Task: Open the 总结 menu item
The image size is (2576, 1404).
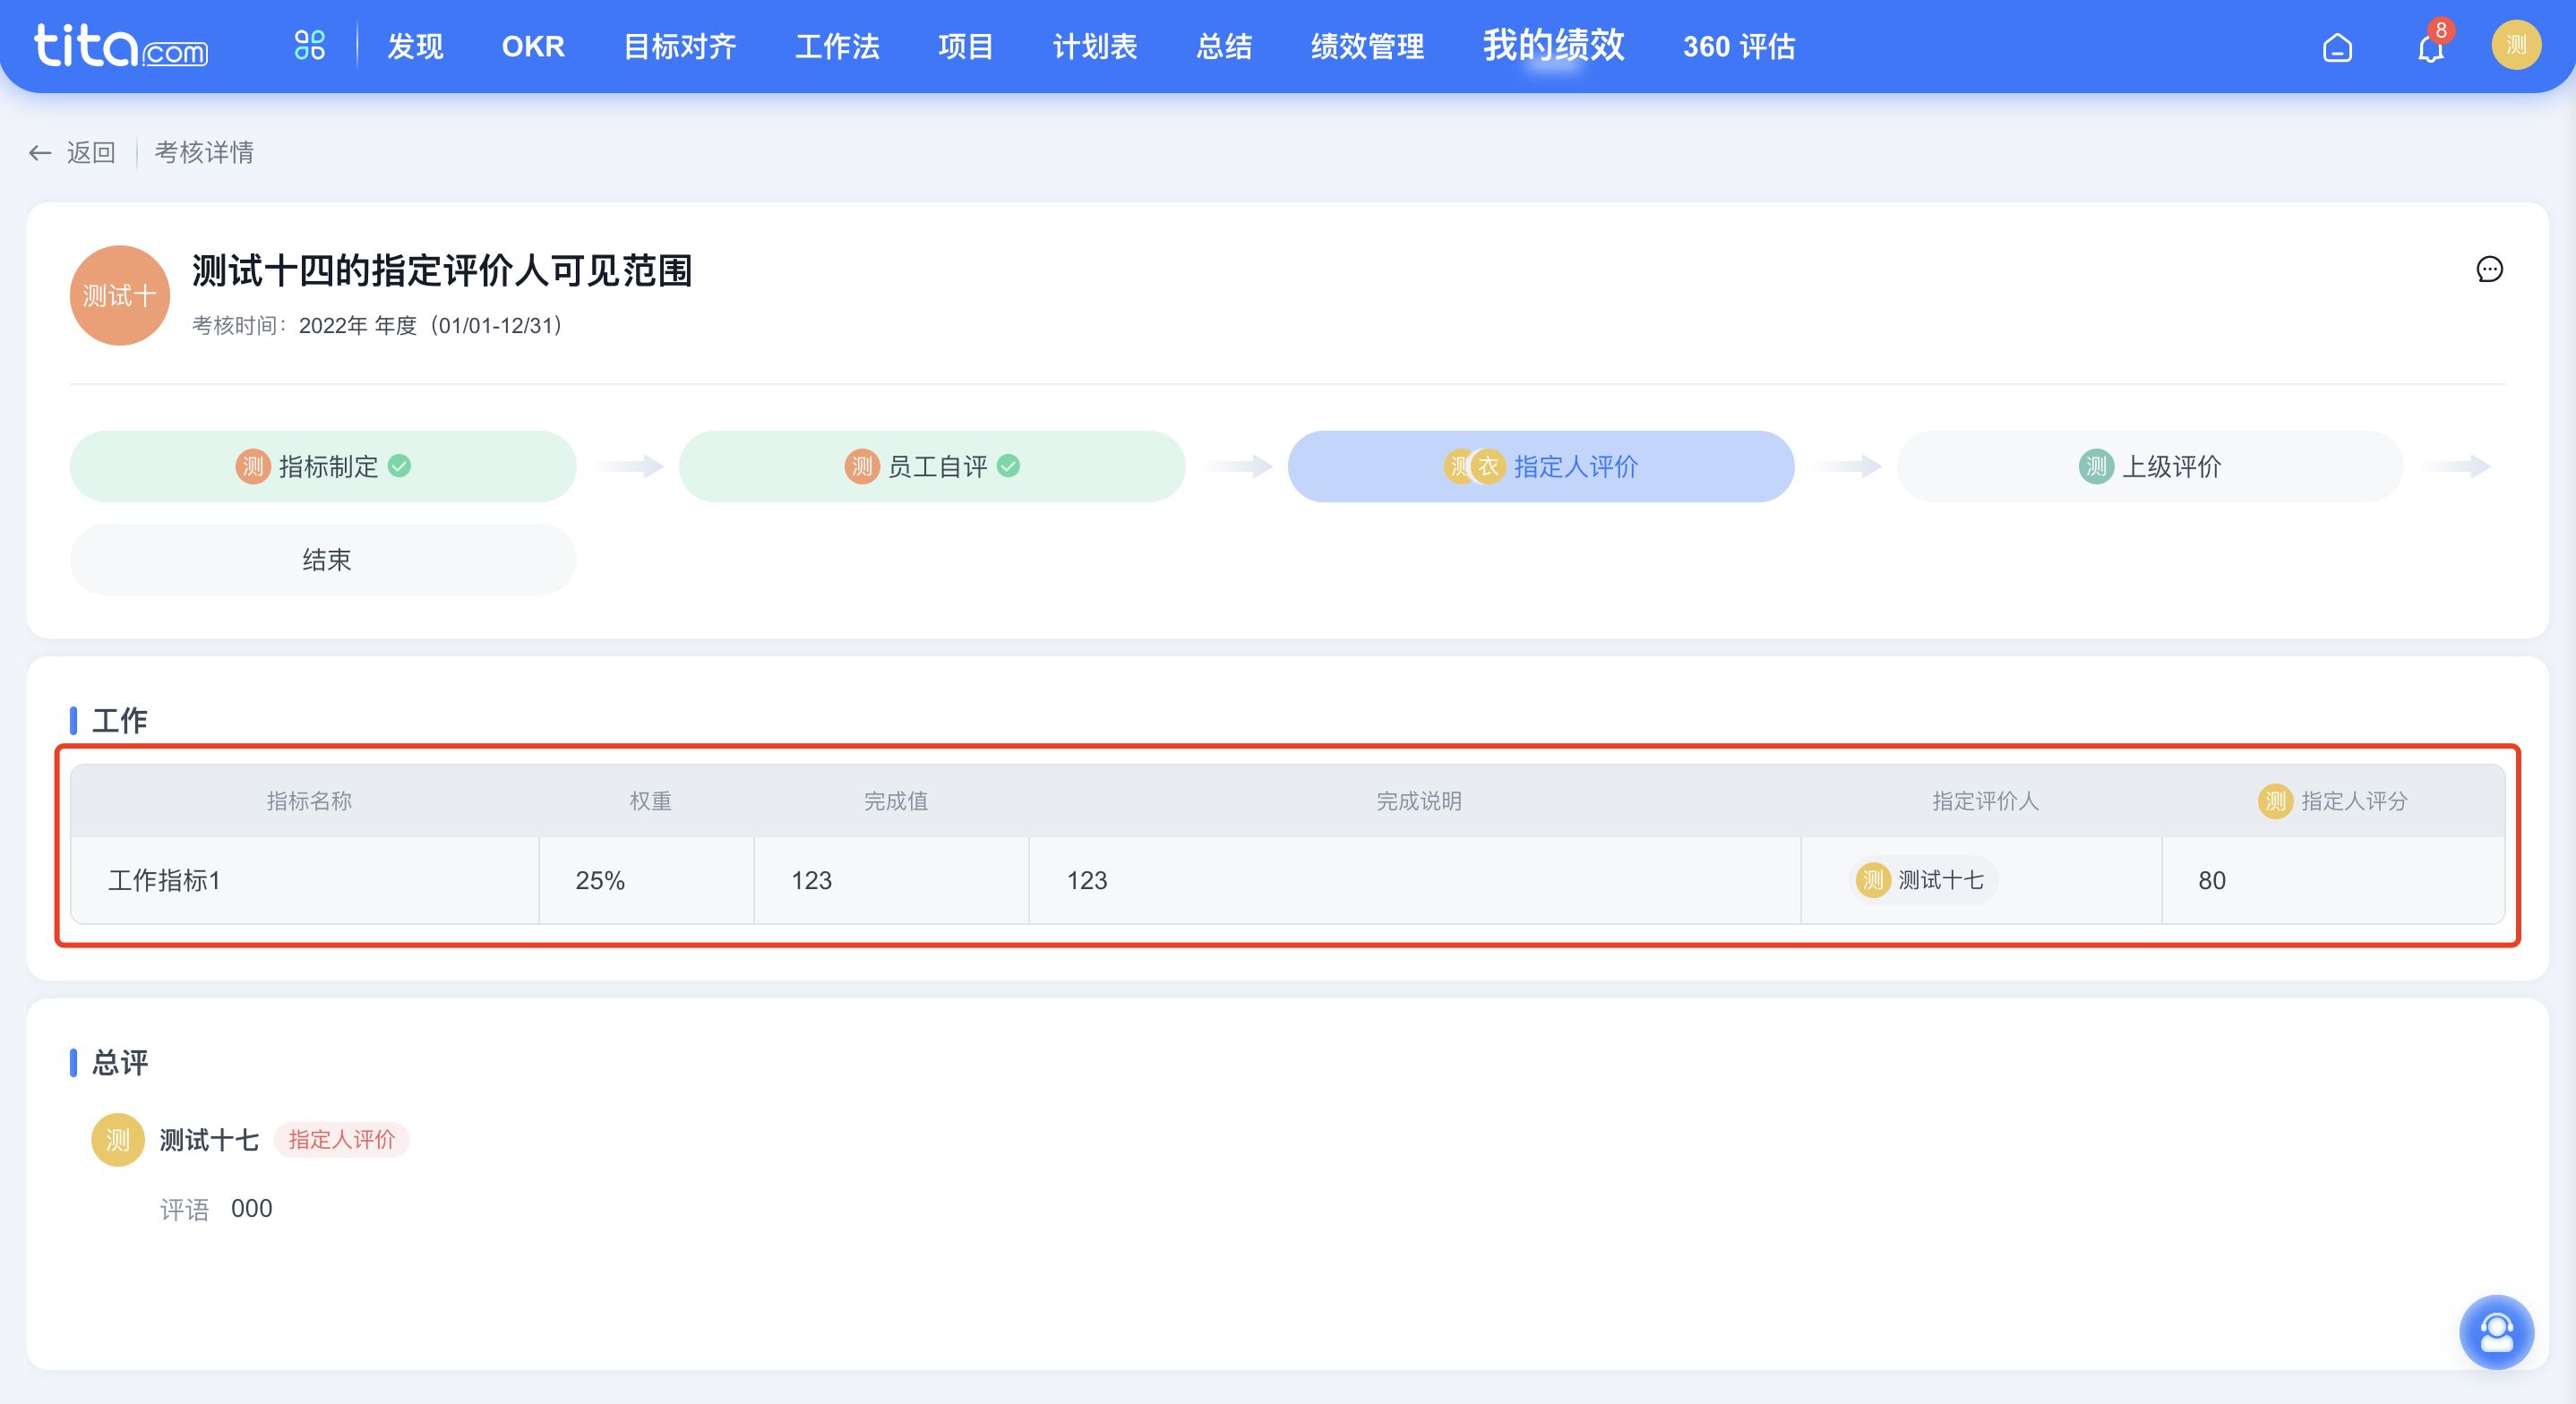Action: tap(1224, 47)
